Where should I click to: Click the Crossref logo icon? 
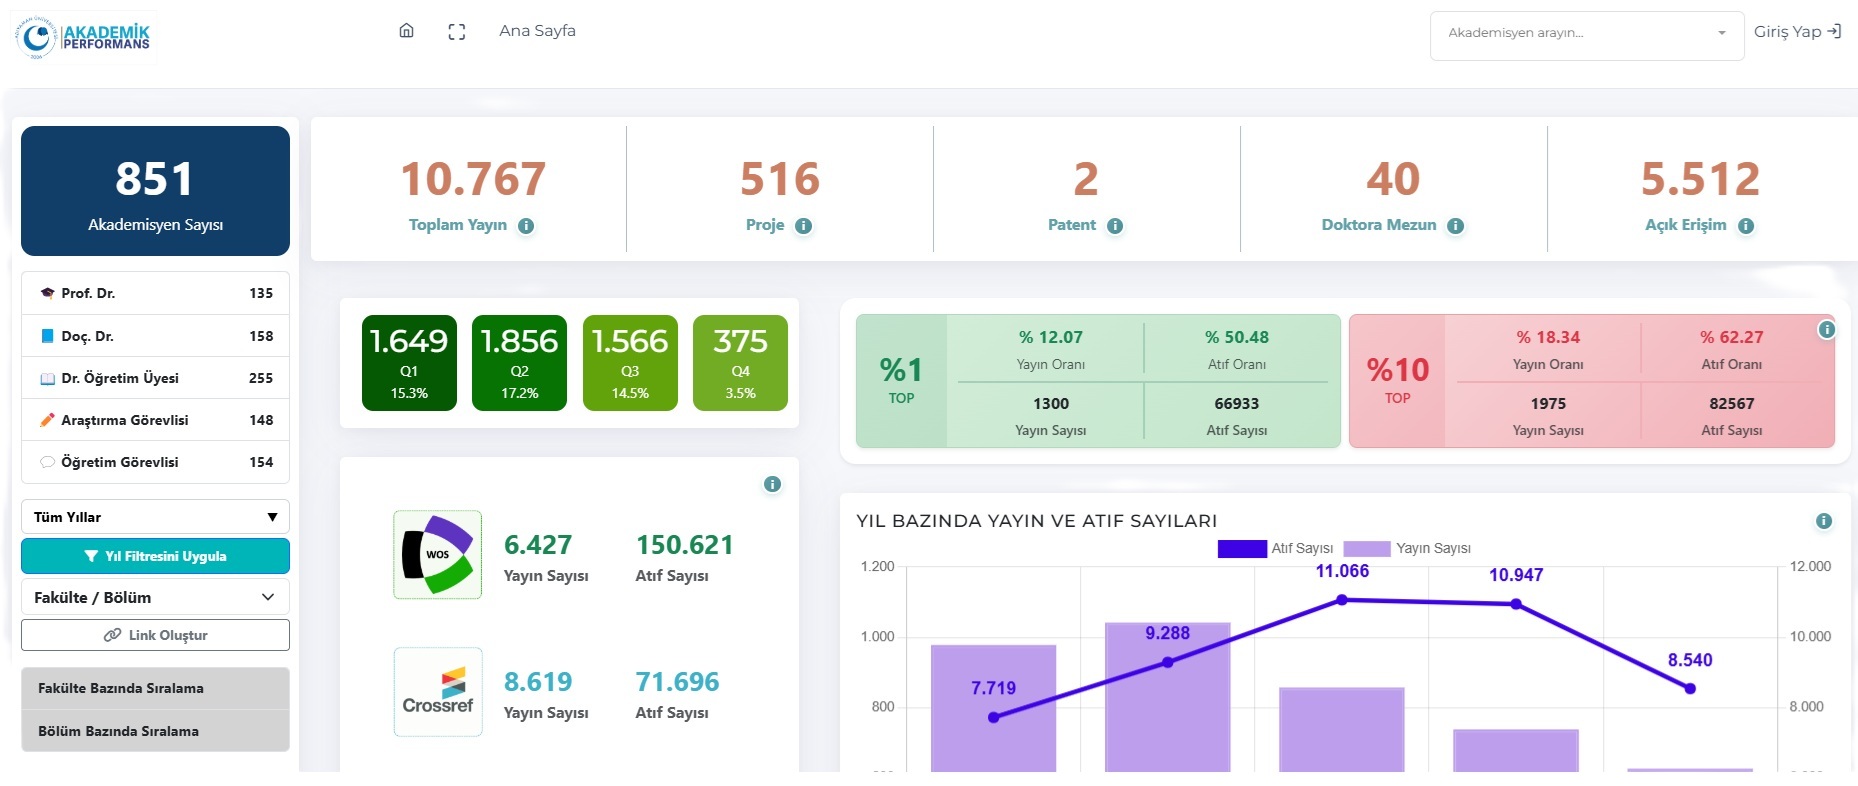[438, 692]
